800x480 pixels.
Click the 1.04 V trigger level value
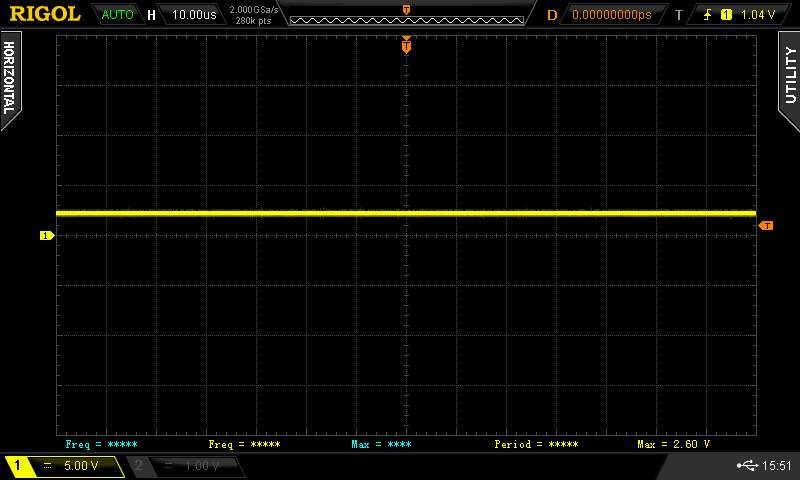click(760, 15)
